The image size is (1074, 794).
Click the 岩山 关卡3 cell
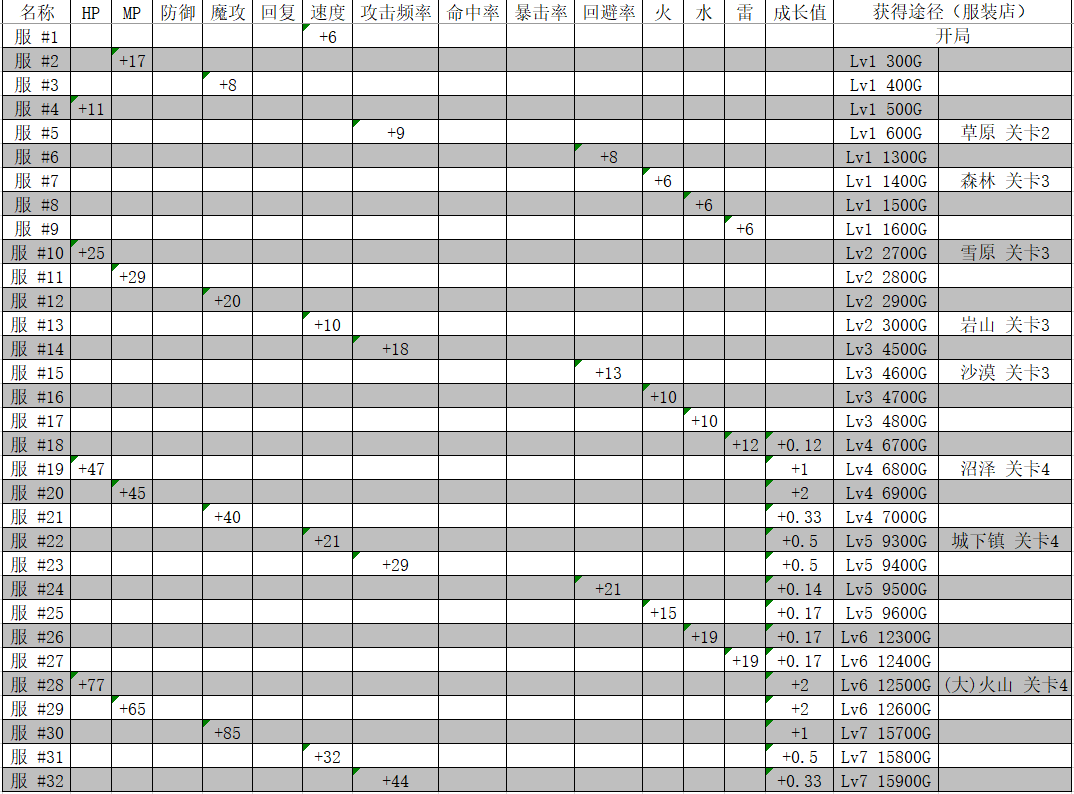1005,324
